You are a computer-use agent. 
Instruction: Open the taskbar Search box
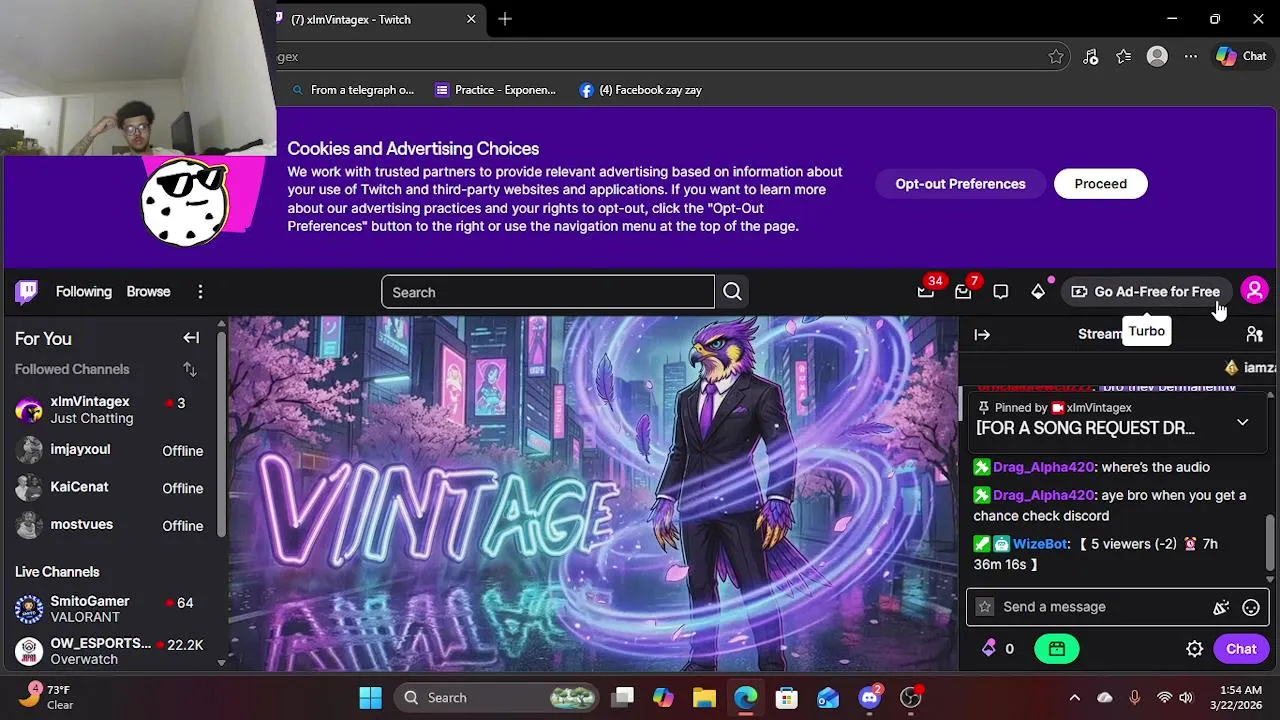point(497,698)
